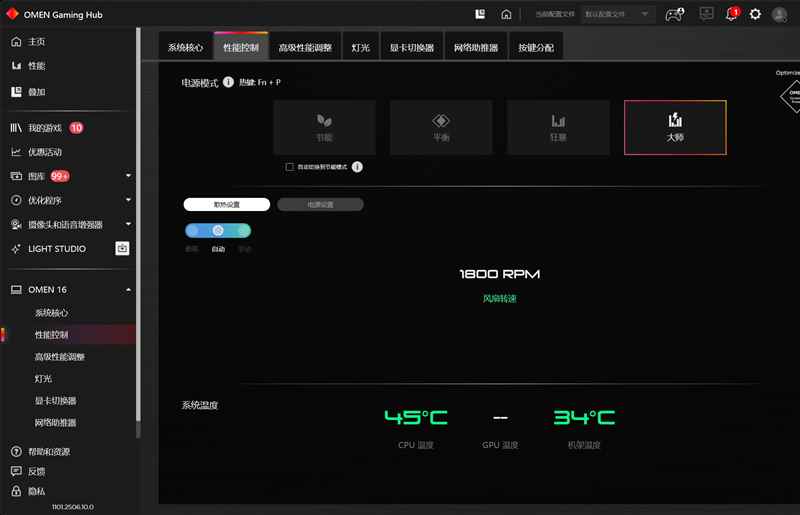
Task: Switch to the 按键分配 tab
Action: tap(536, 47)
